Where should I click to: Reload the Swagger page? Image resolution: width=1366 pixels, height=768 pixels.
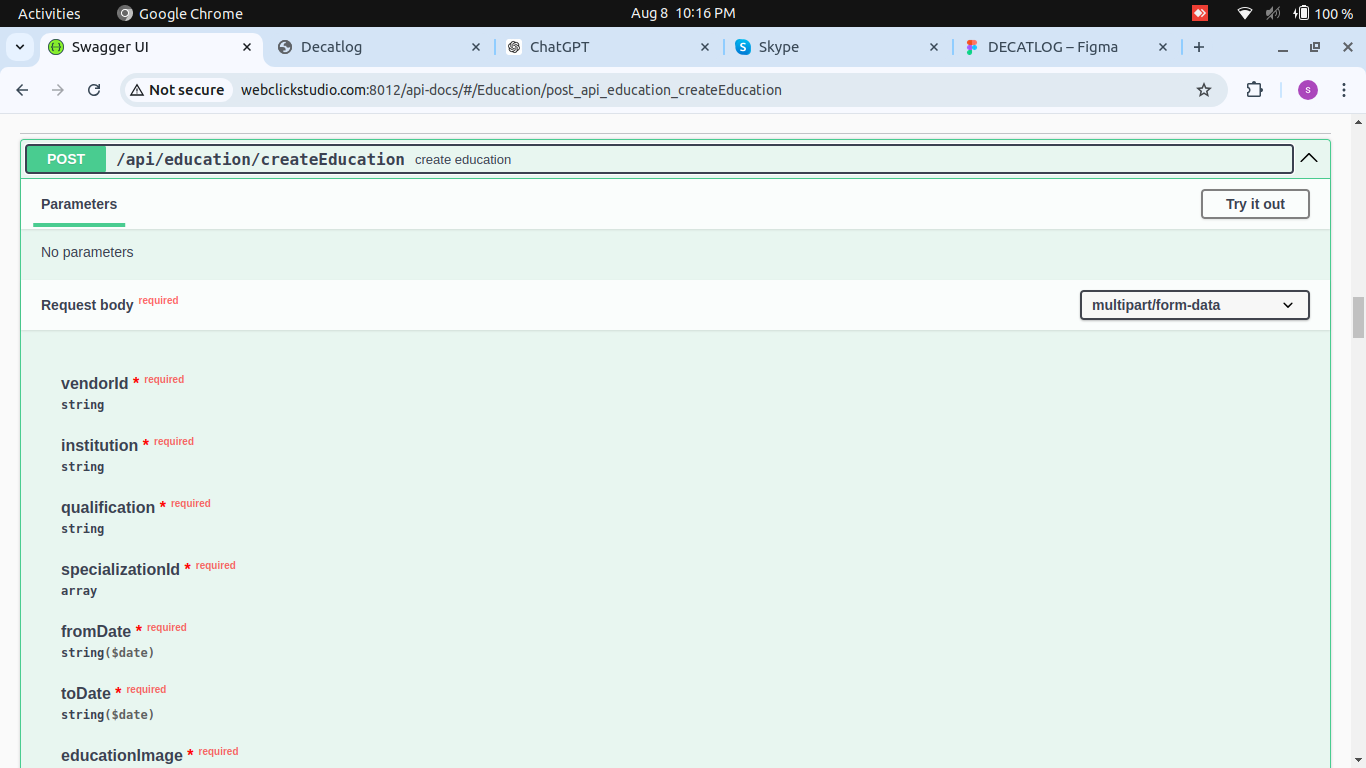94,90
